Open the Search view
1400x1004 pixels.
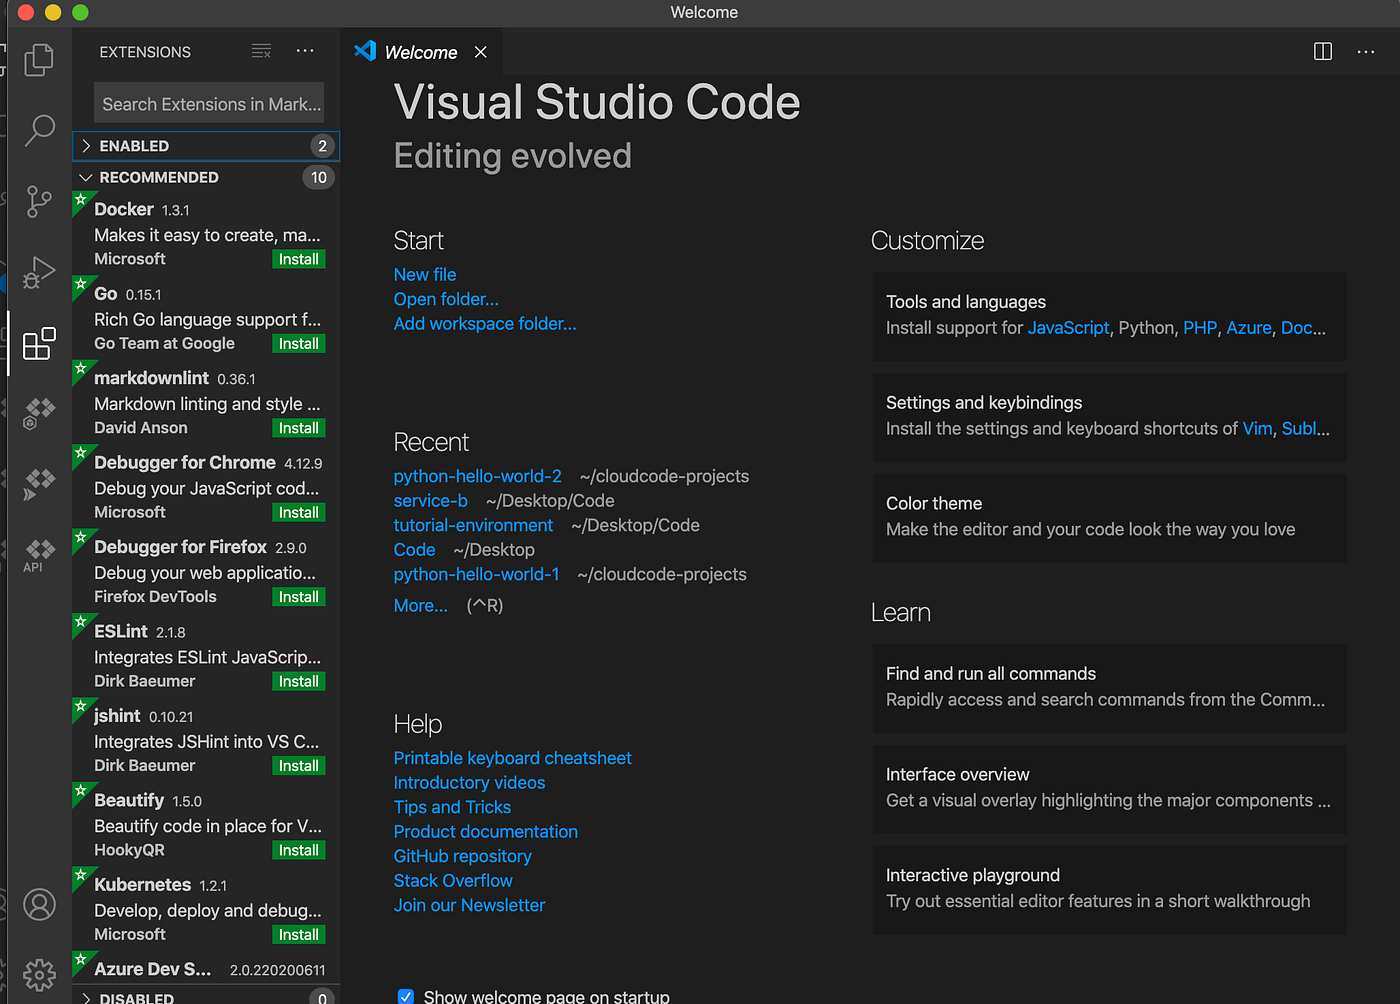39,130
